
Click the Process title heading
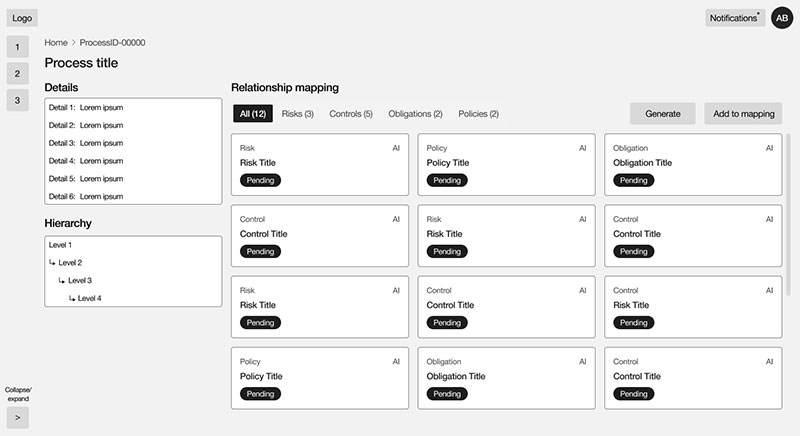pyautogui.click(x=81, y=63)
